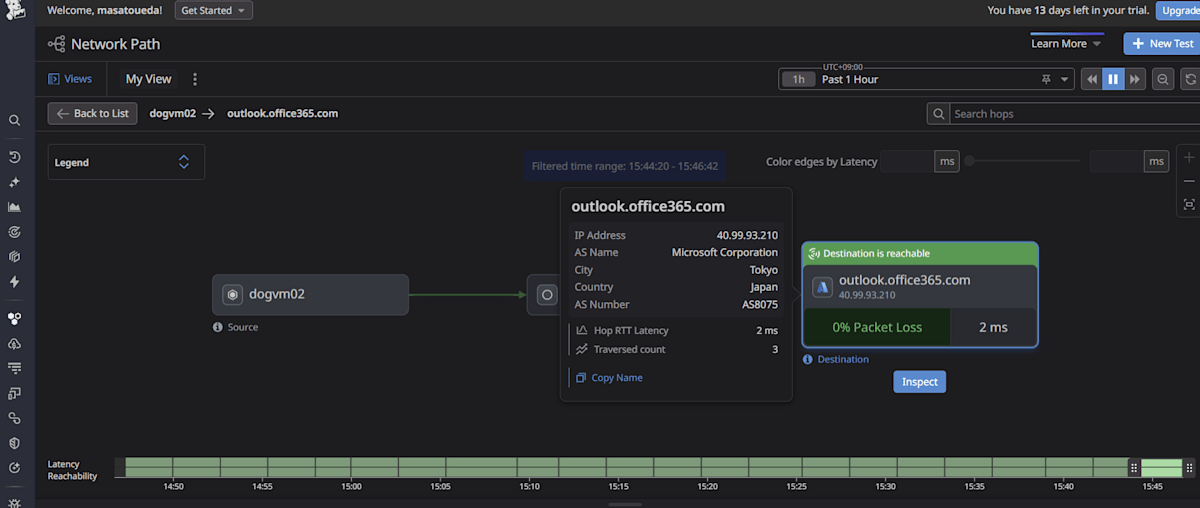Click Back to List button
The width and height of the screenshot is (1200, 508).
pyautogui.click(x=93, y=113)
